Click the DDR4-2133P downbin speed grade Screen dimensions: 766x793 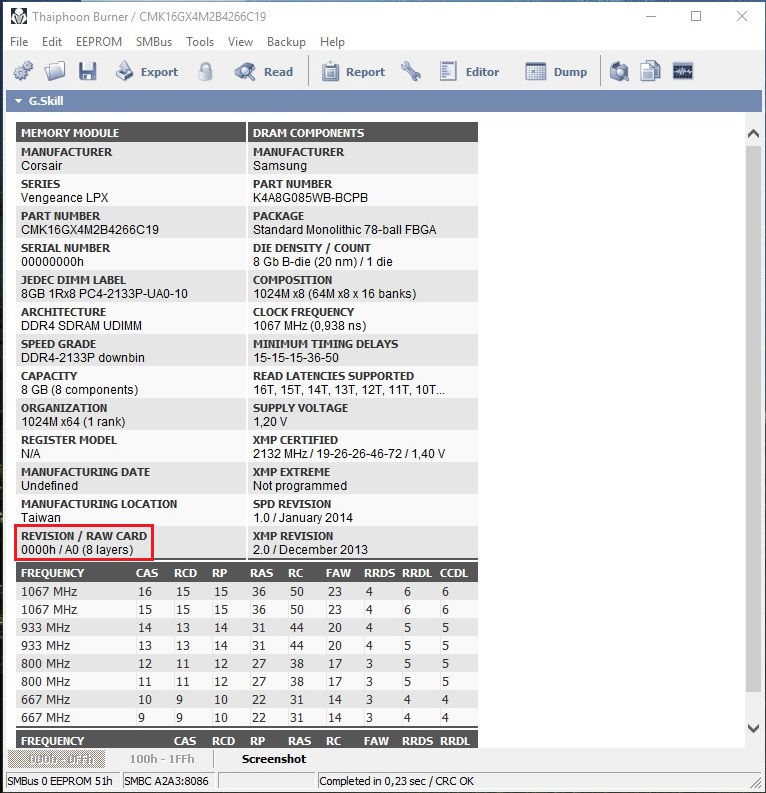click(83, 358)
